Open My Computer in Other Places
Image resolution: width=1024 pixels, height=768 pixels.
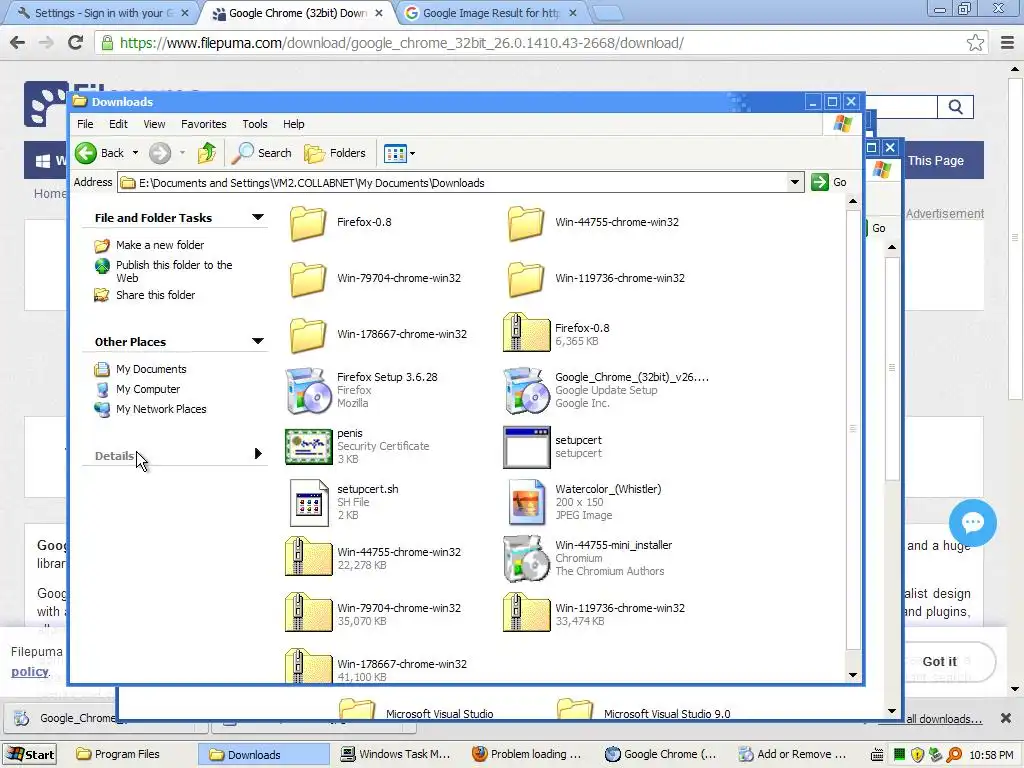[148, 389]
